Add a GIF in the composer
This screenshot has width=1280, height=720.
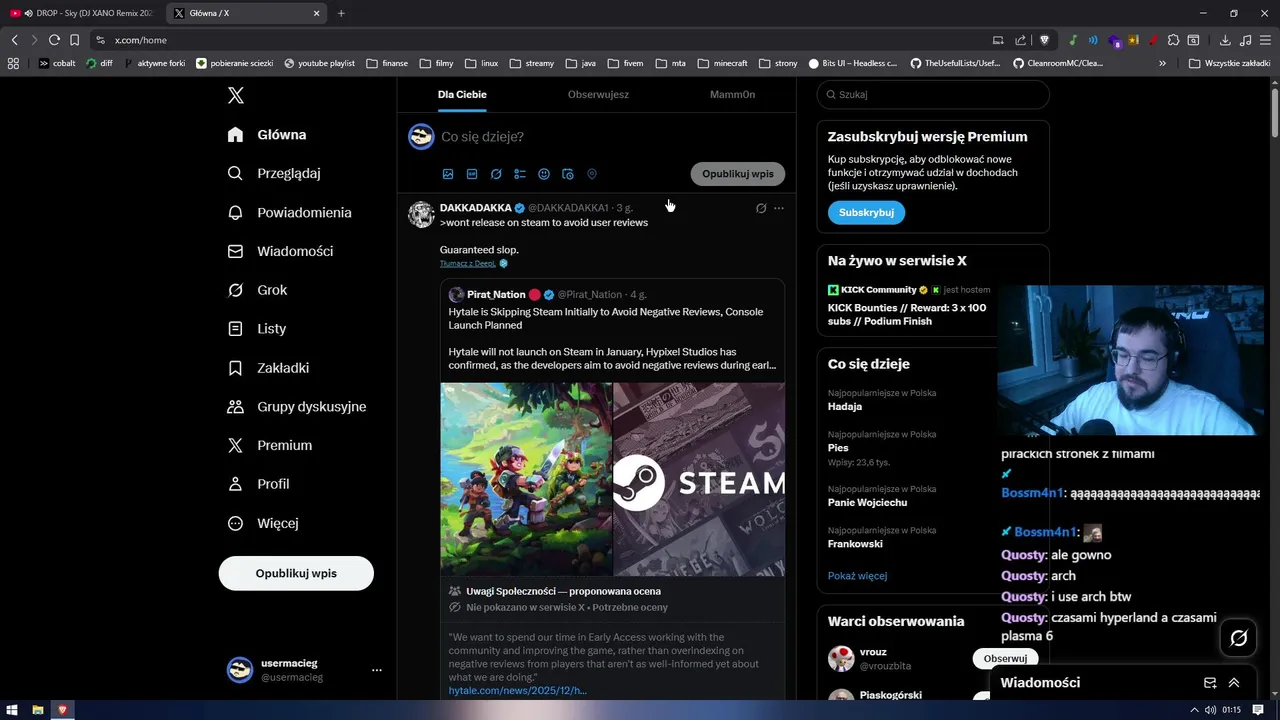tap(472, 174)
